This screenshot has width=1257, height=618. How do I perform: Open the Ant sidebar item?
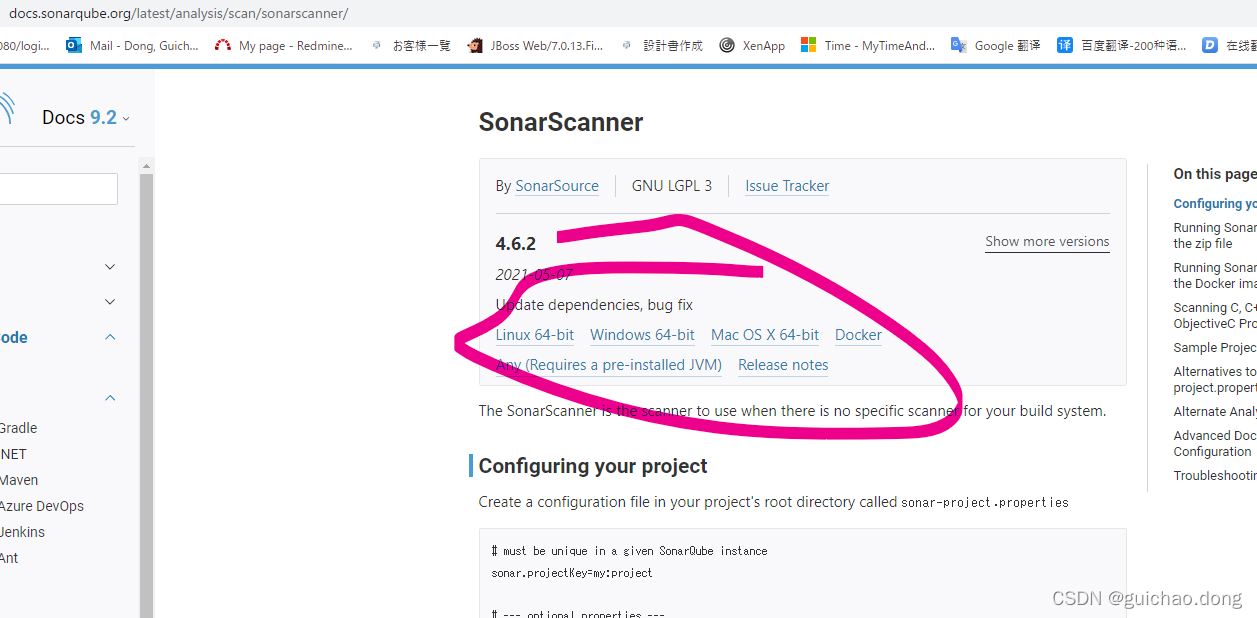(x=9, y=558)
